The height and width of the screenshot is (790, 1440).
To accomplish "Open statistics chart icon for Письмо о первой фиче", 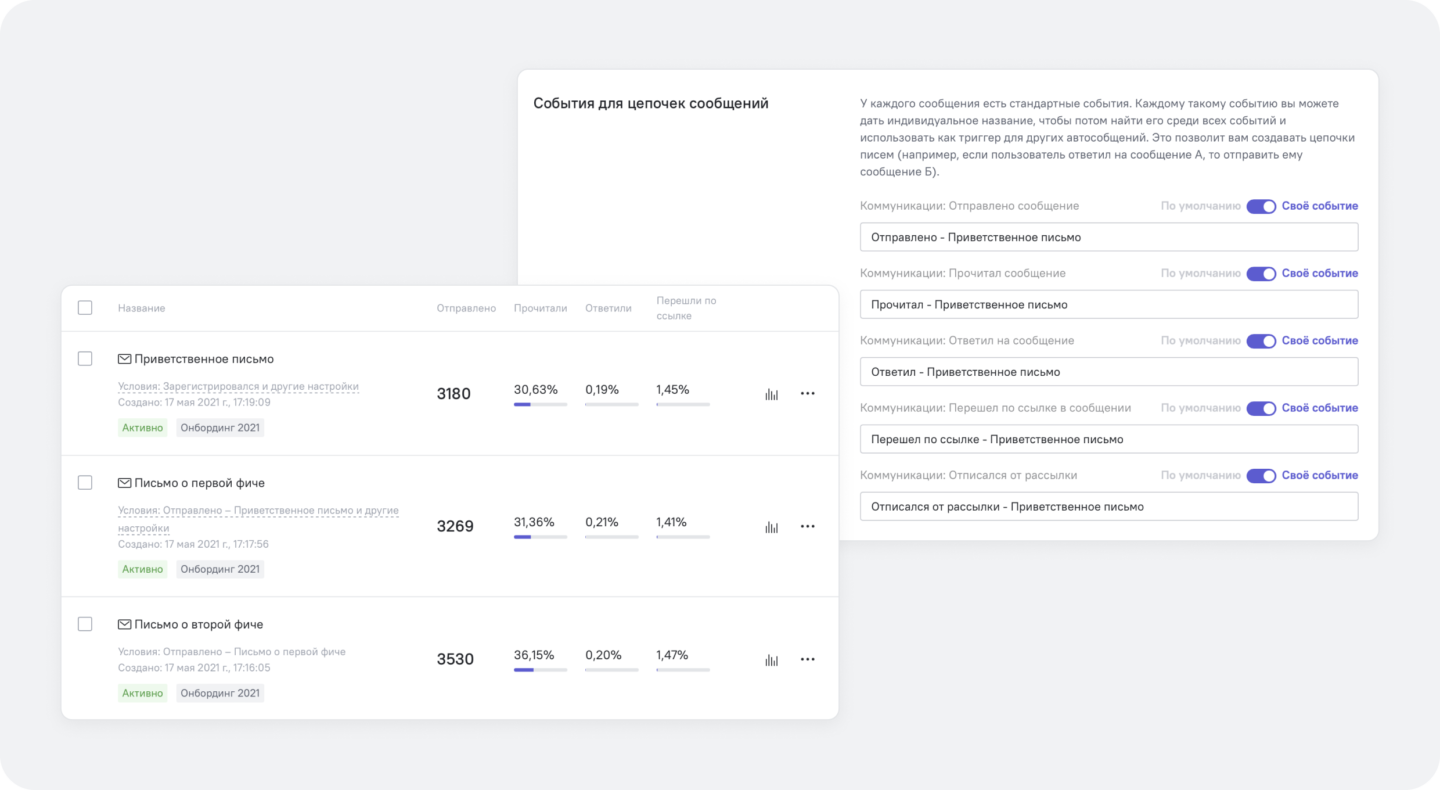I will [771, 527].
